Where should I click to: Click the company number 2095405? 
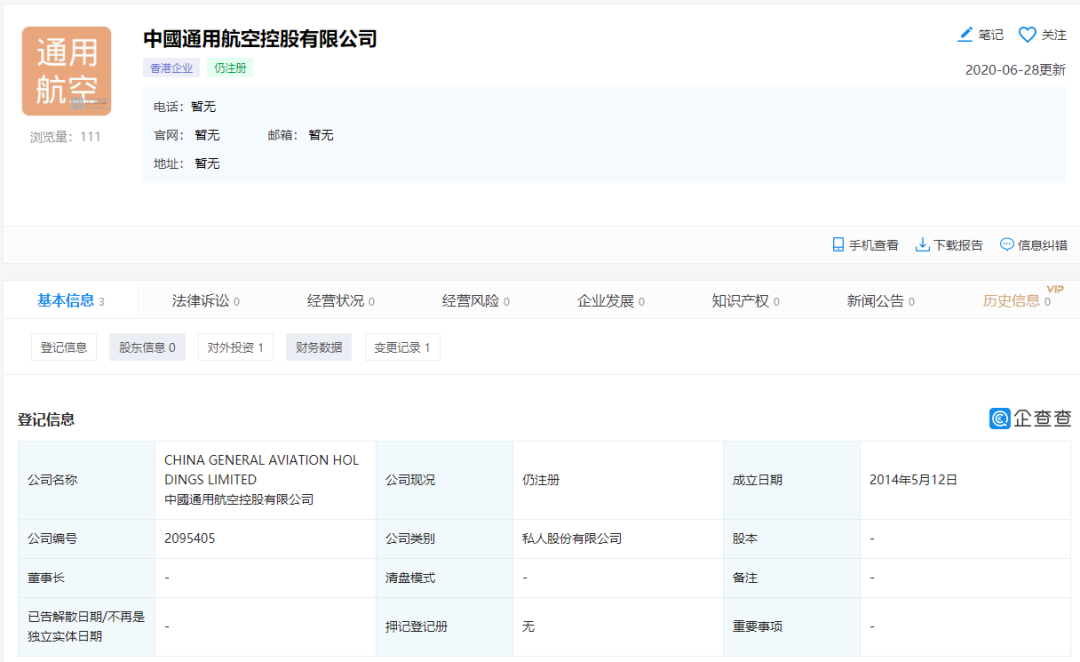189,538
